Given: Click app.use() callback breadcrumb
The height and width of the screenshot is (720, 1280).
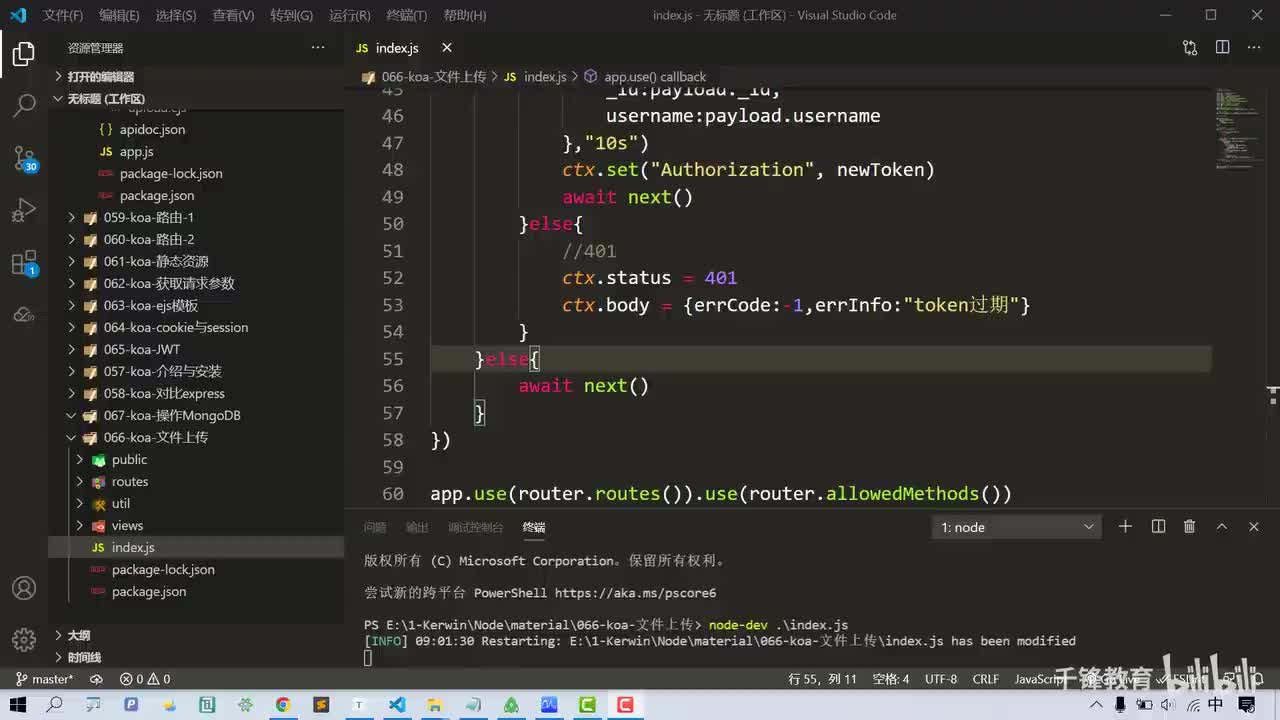Looking at the screenshot, I should click(654, 77).
